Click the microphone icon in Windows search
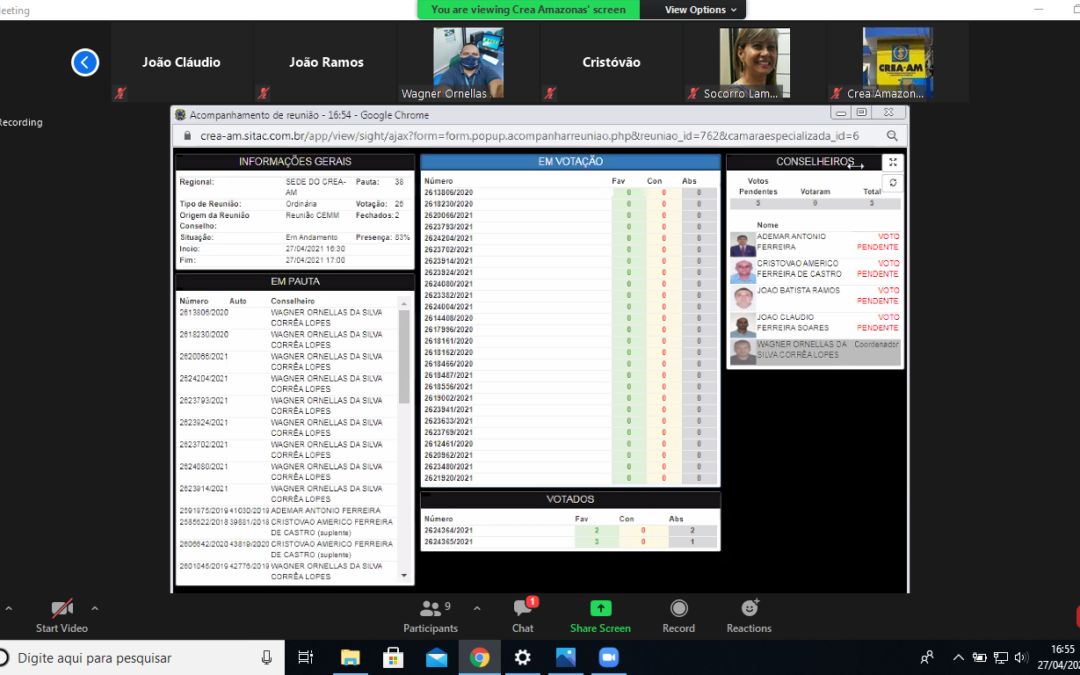 coord(267,658)
